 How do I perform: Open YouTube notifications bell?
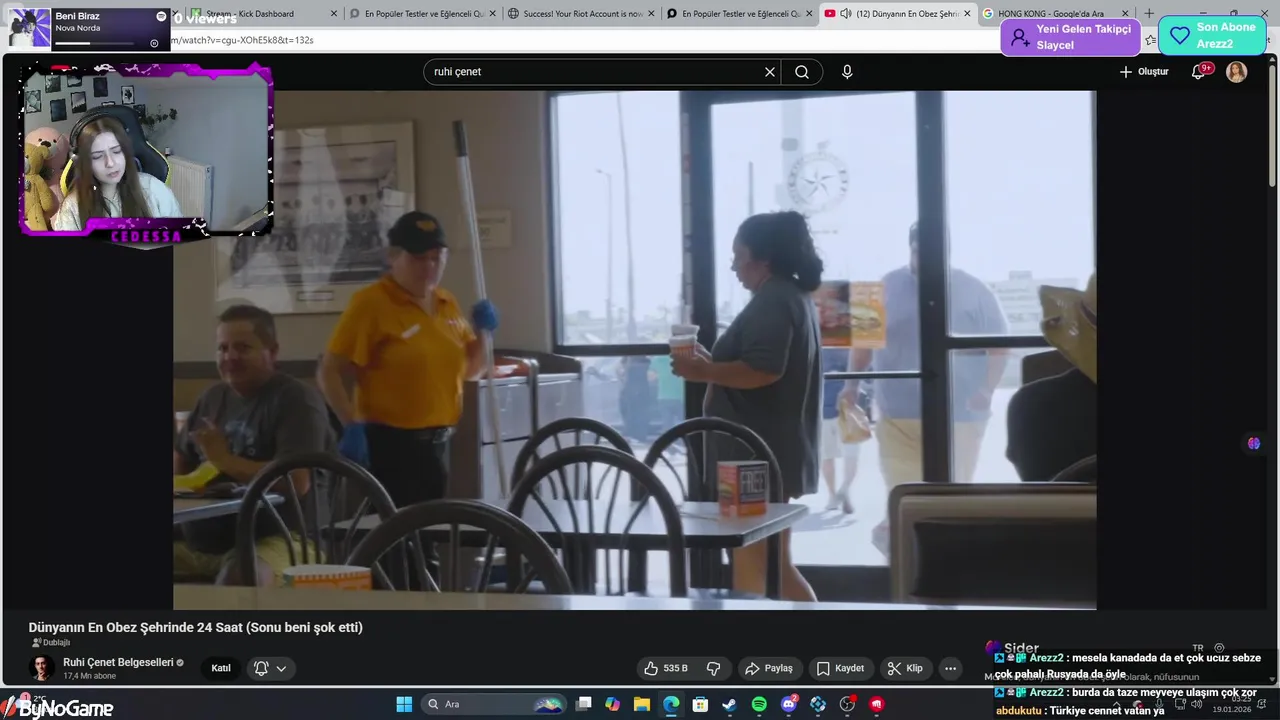pos(1198,72)
